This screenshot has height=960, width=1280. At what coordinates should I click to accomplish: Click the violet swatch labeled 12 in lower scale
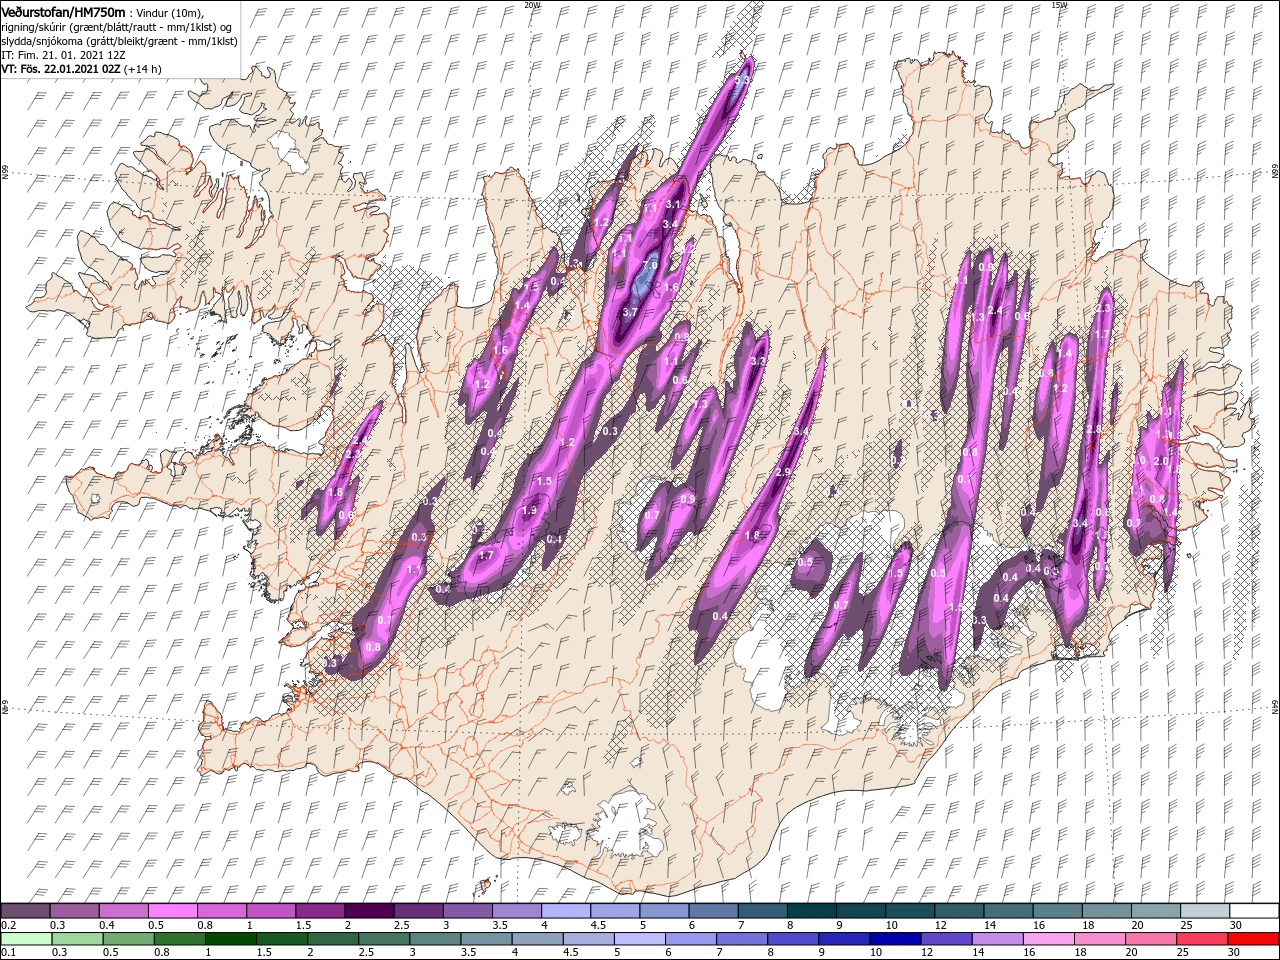tap(945, 939)
